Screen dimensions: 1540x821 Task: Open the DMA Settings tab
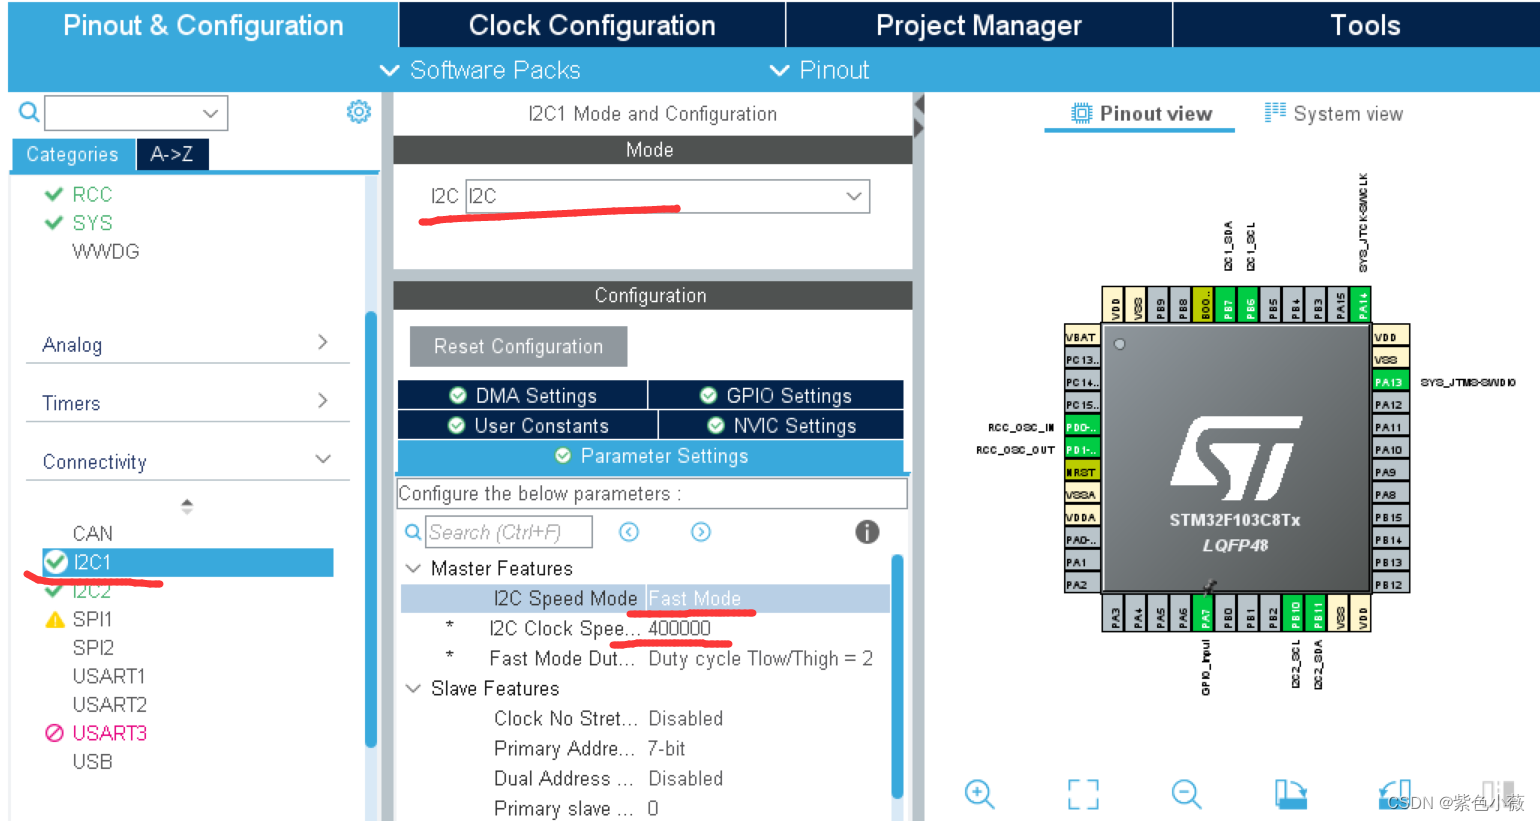pyautogui.click(x=523, y=395)
